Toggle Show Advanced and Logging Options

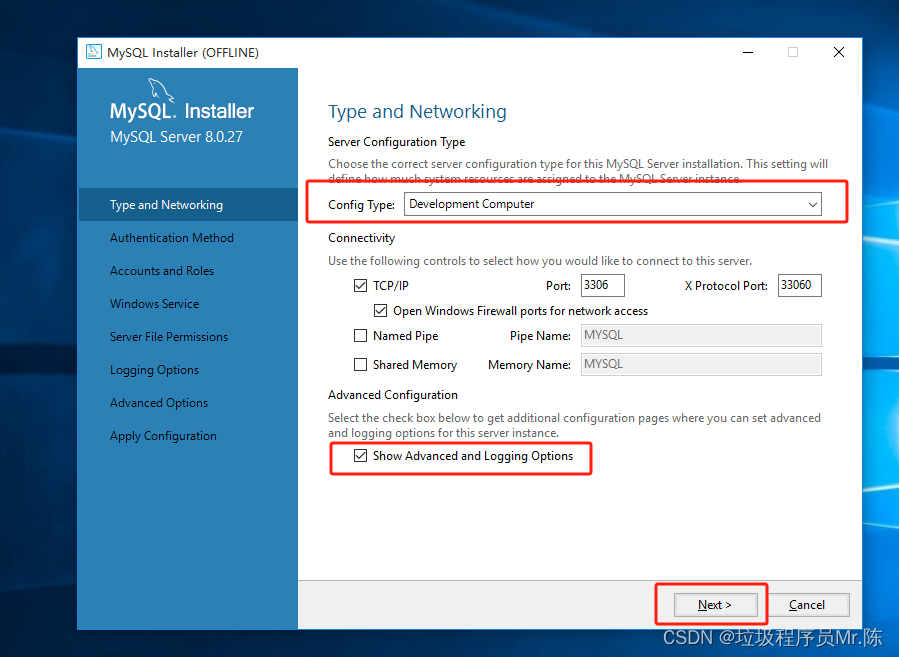[360, 456]
